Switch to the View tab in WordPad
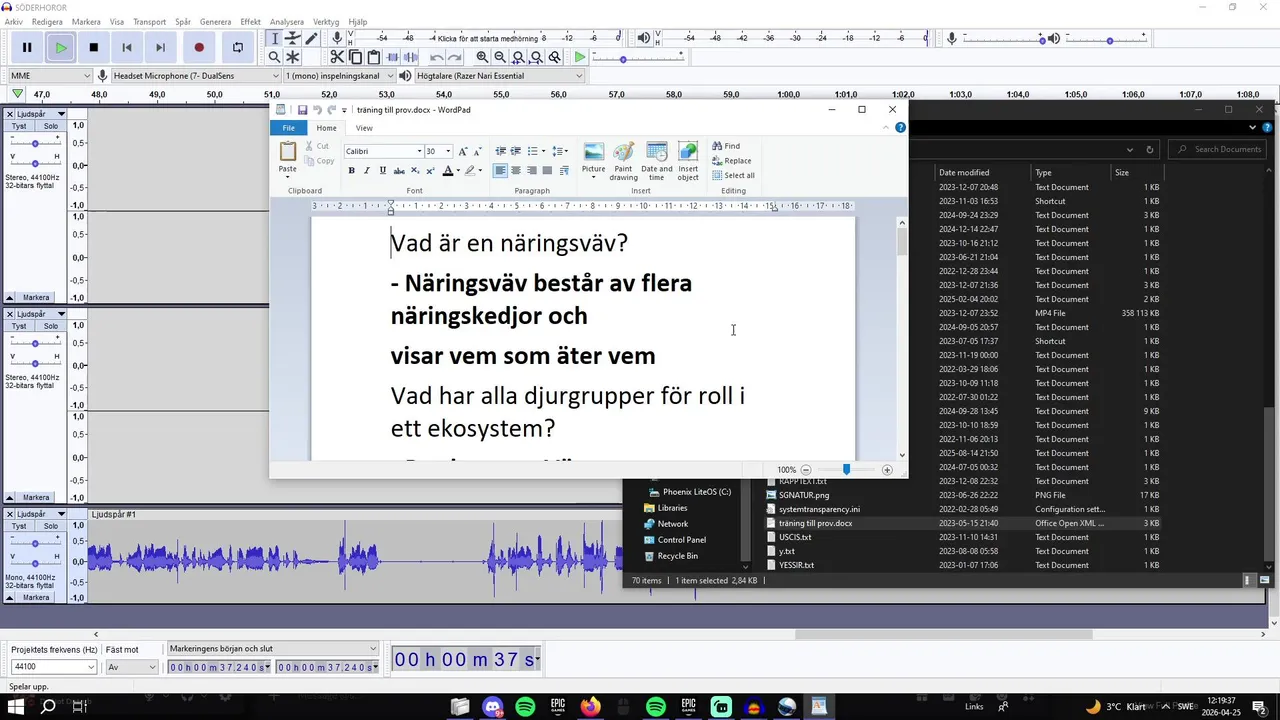 [x=364, y=128]
